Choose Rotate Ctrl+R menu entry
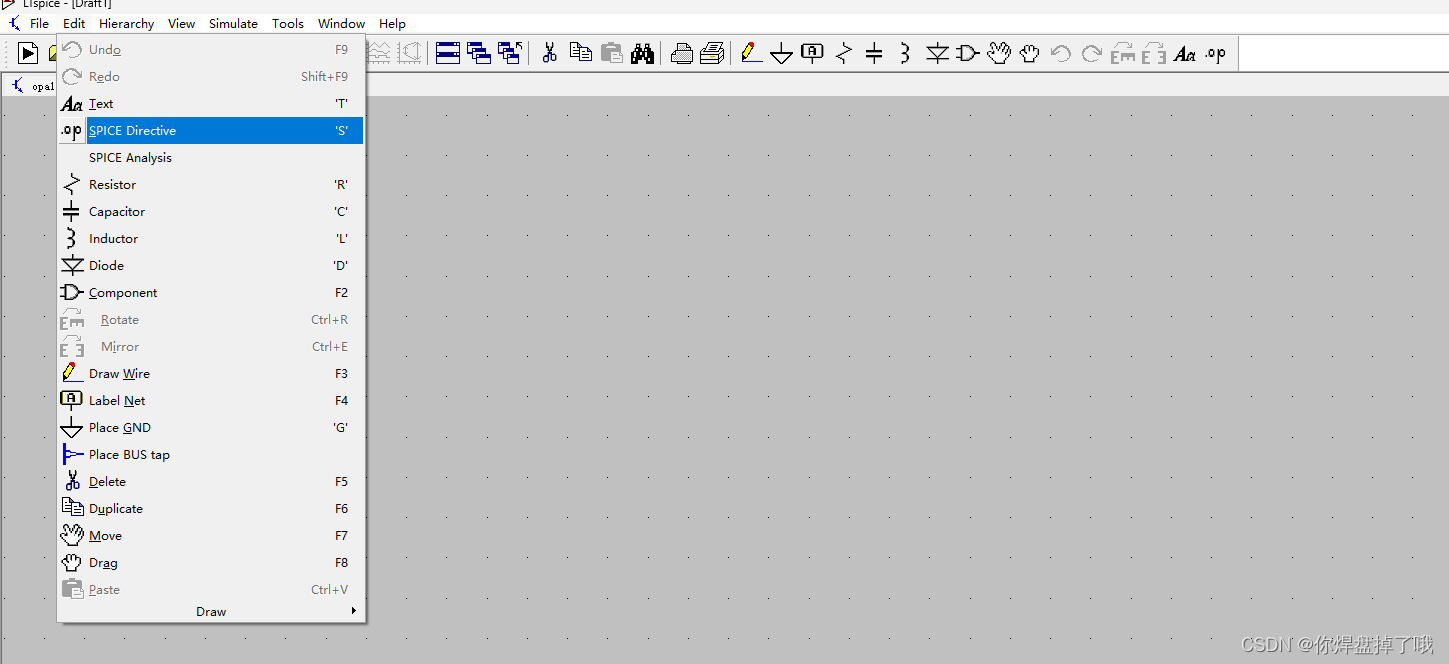 (x=211, y=320)
